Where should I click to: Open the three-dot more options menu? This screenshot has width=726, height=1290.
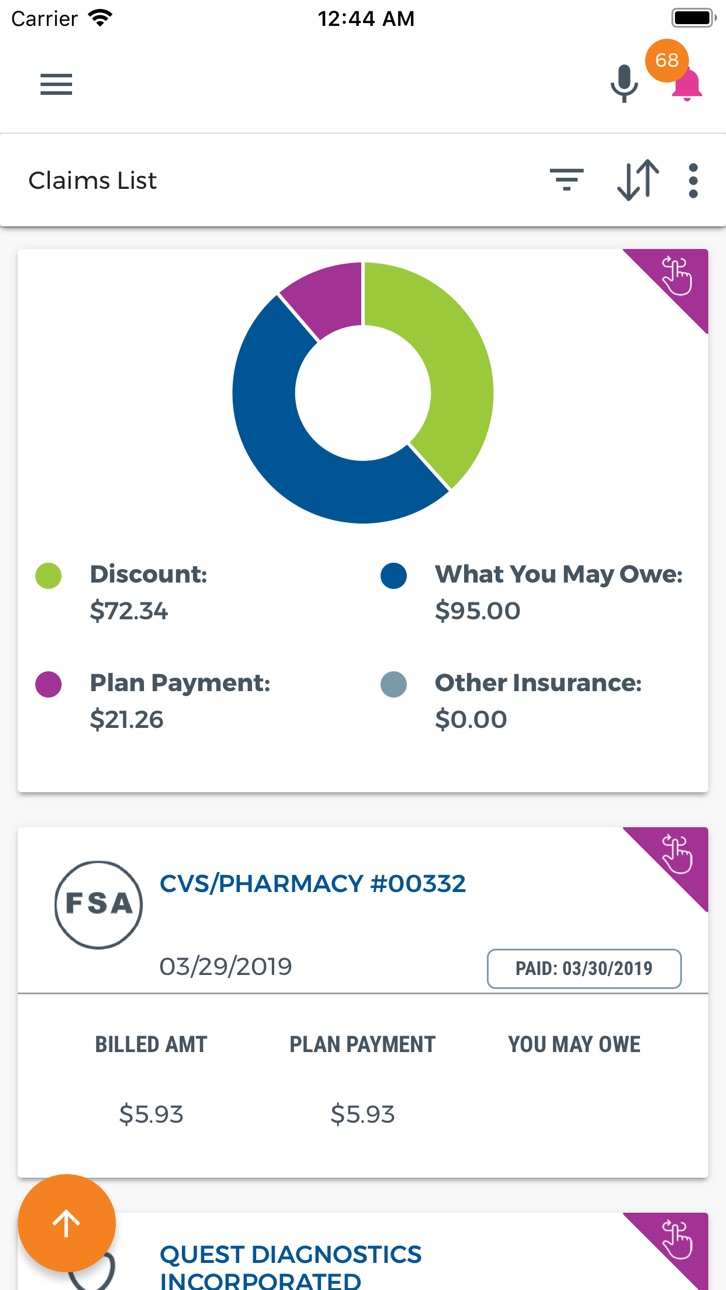(x=693, y=180)
